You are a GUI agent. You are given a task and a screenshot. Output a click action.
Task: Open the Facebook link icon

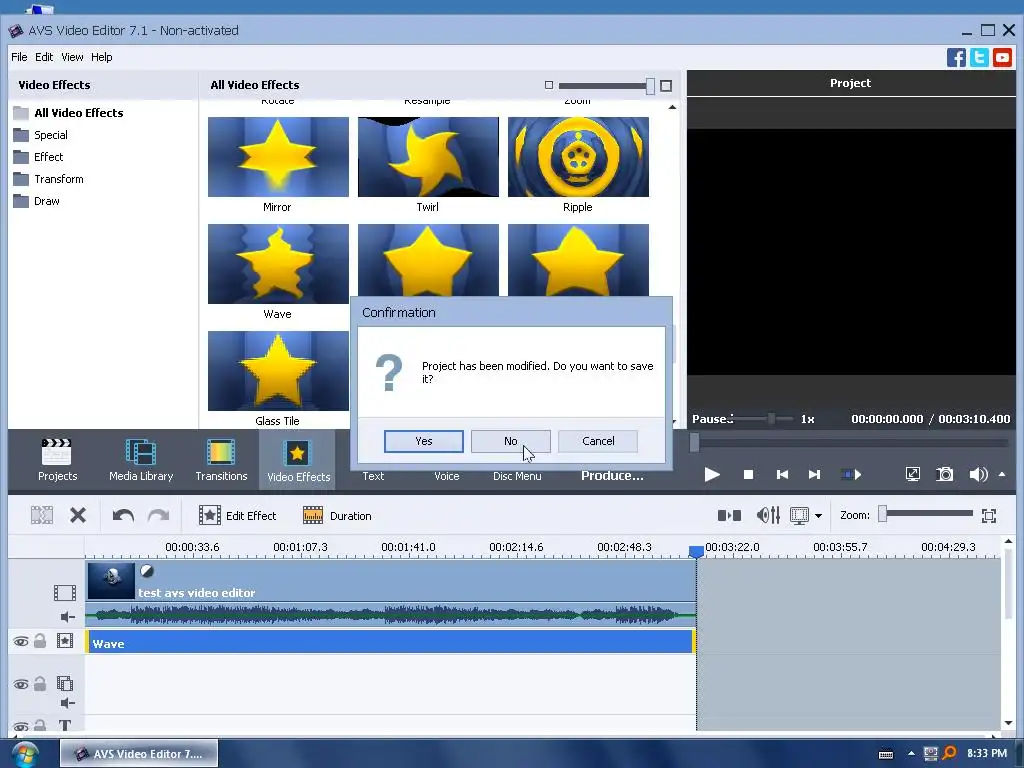(956, 57)
